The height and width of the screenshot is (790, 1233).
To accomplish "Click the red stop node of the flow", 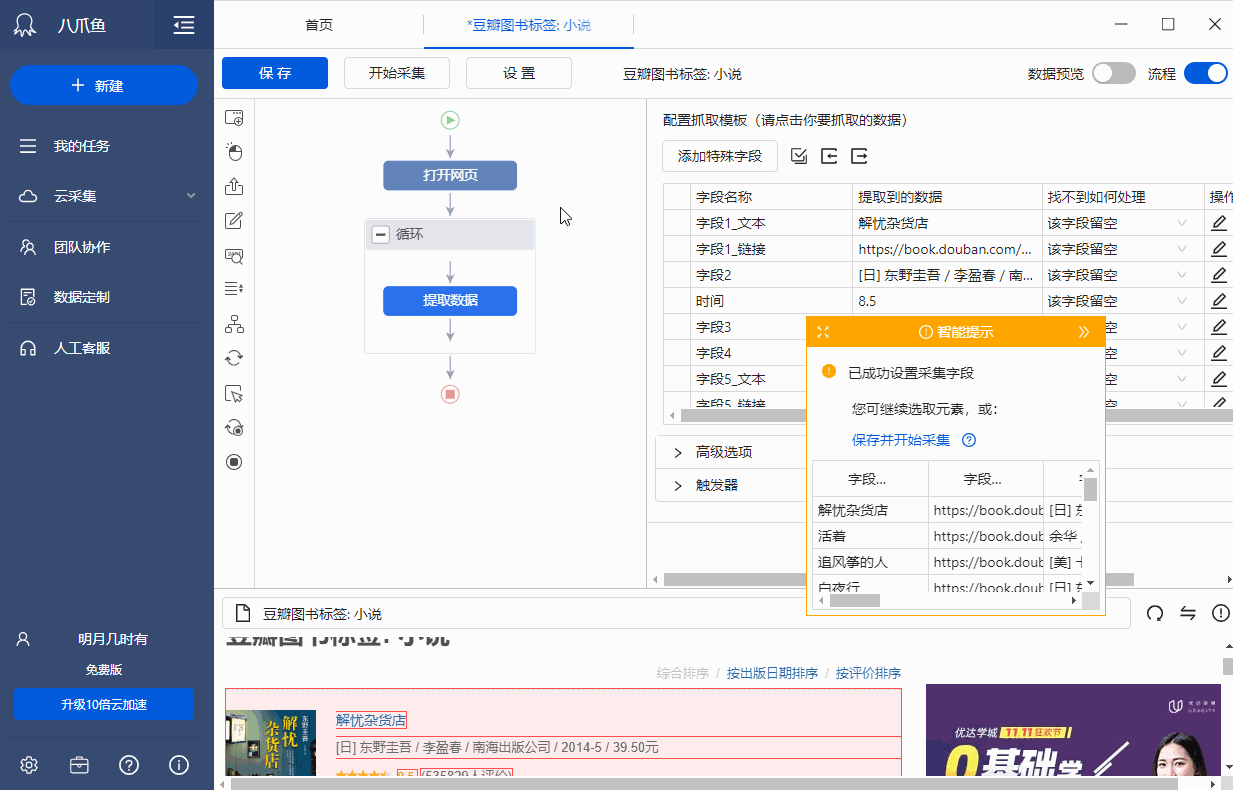I will click(450, 394).
